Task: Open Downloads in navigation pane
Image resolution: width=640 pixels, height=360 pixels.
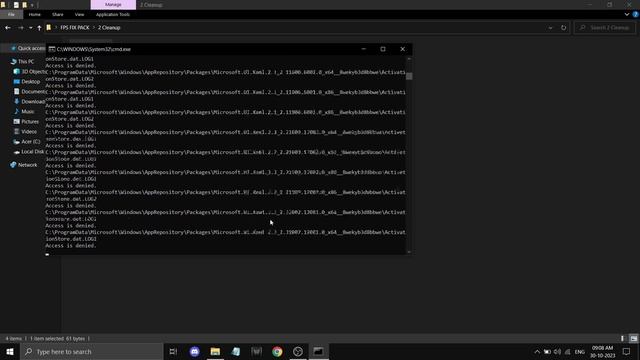Action: pyautogui.click(x=30, y=101)
